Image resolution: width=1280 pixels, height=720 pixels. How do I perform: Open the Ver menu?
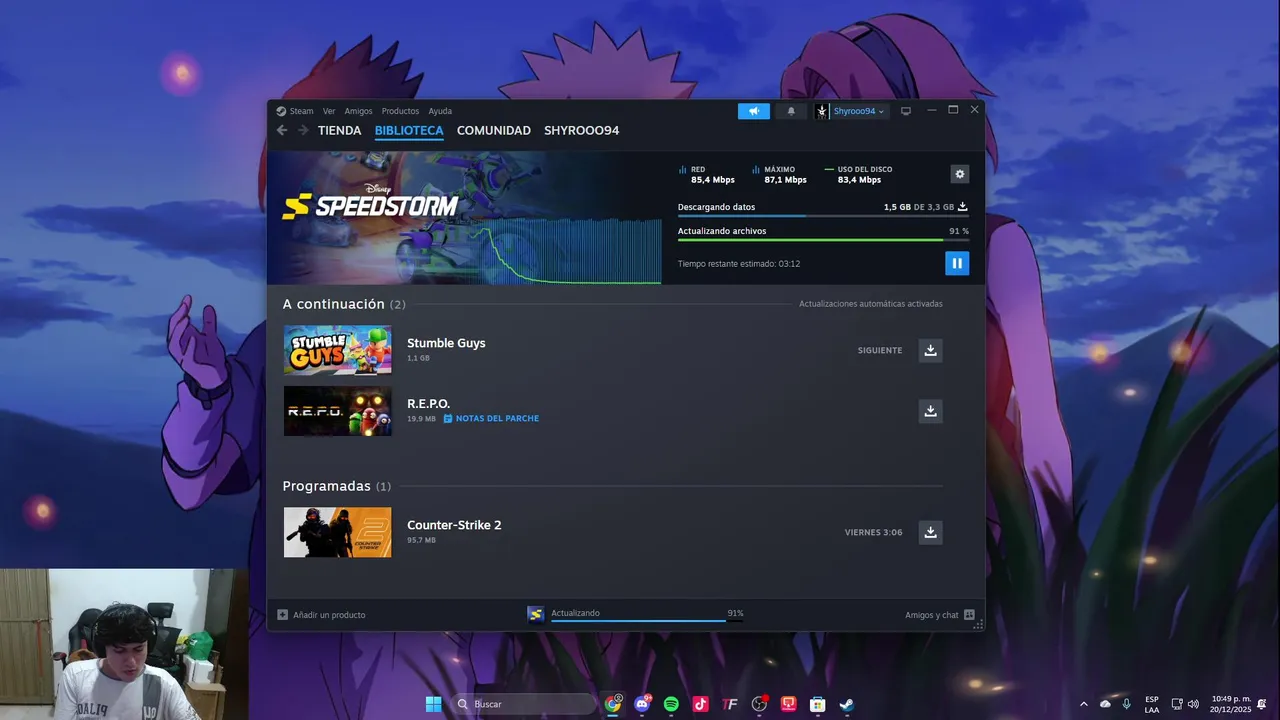(x=329, y=111)
